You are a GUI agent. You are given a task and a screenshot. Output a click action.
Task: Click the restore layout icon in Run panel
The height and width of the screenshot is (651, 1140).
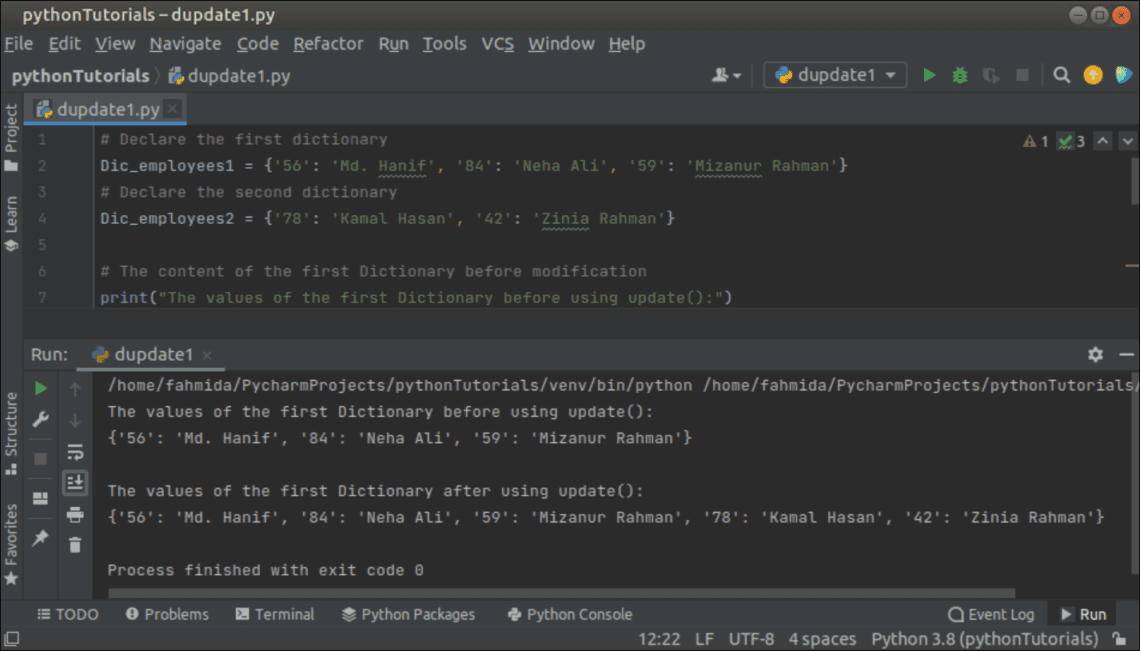coord(41,498)
